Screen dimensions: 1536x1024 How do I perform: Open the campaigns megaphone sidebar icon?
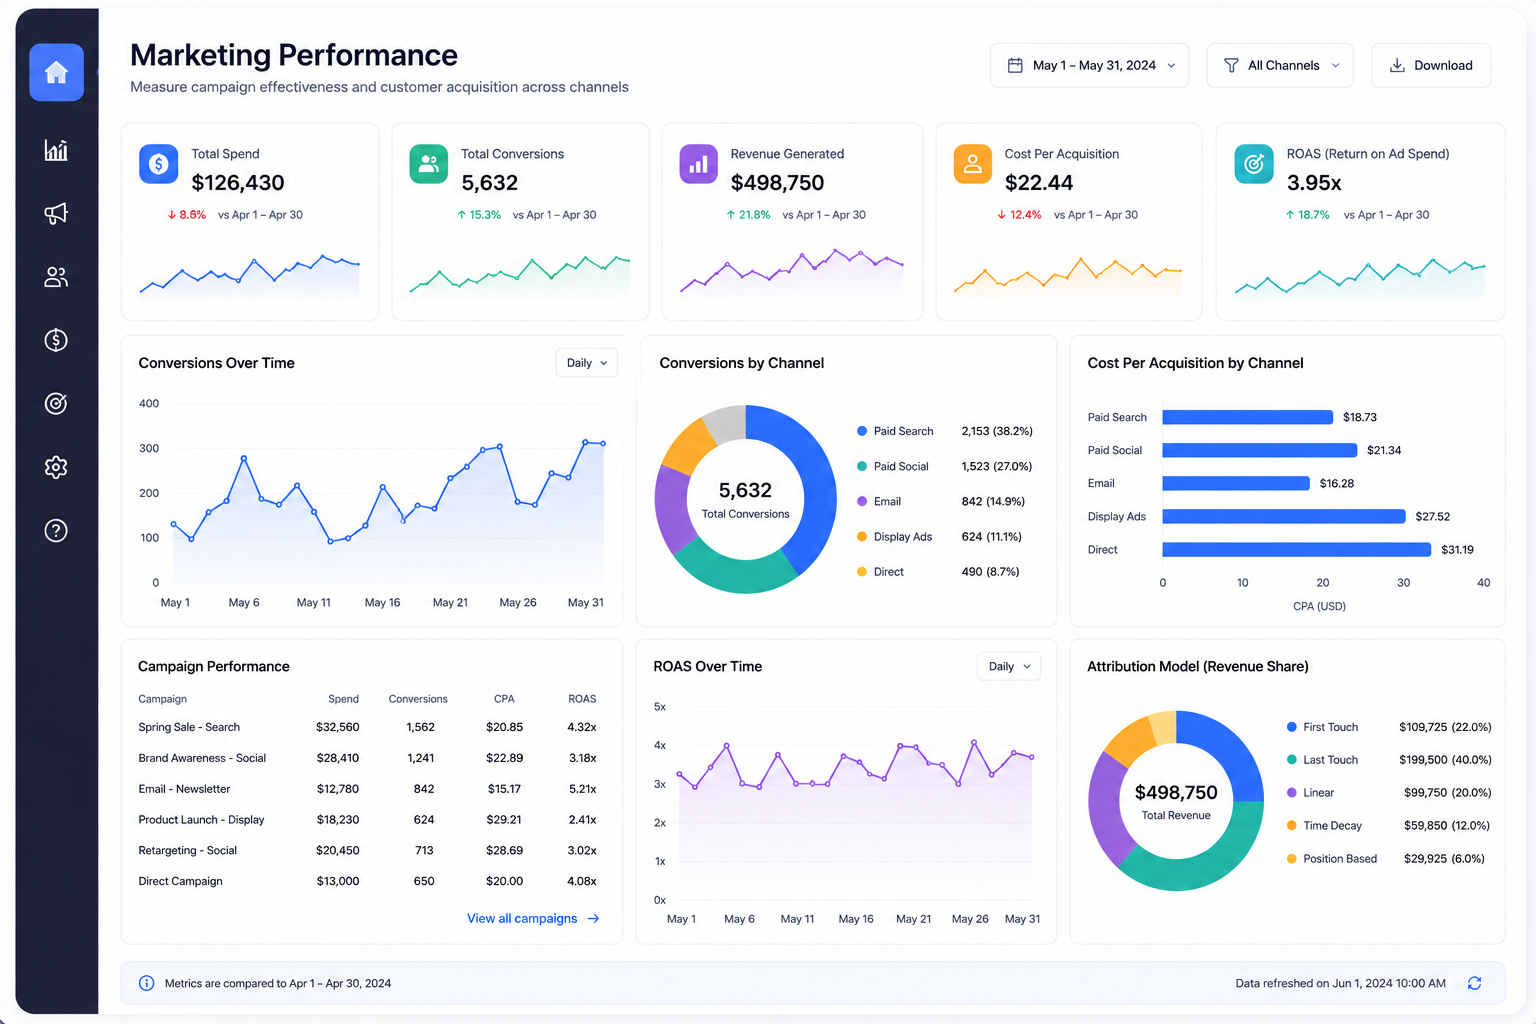[56, 213]
